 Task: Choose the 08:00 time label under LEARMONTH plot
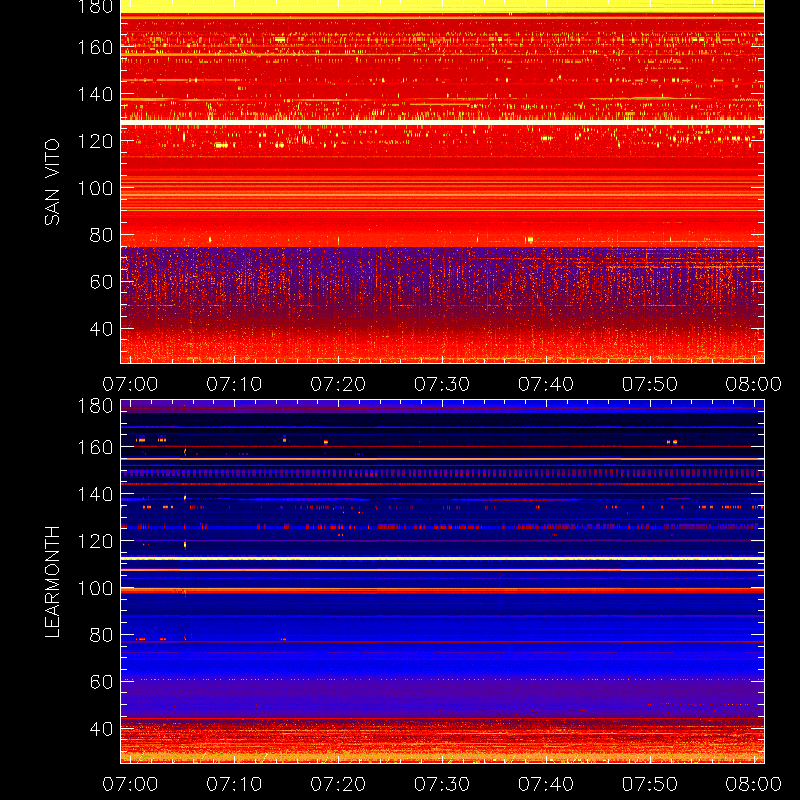[754, 784]
